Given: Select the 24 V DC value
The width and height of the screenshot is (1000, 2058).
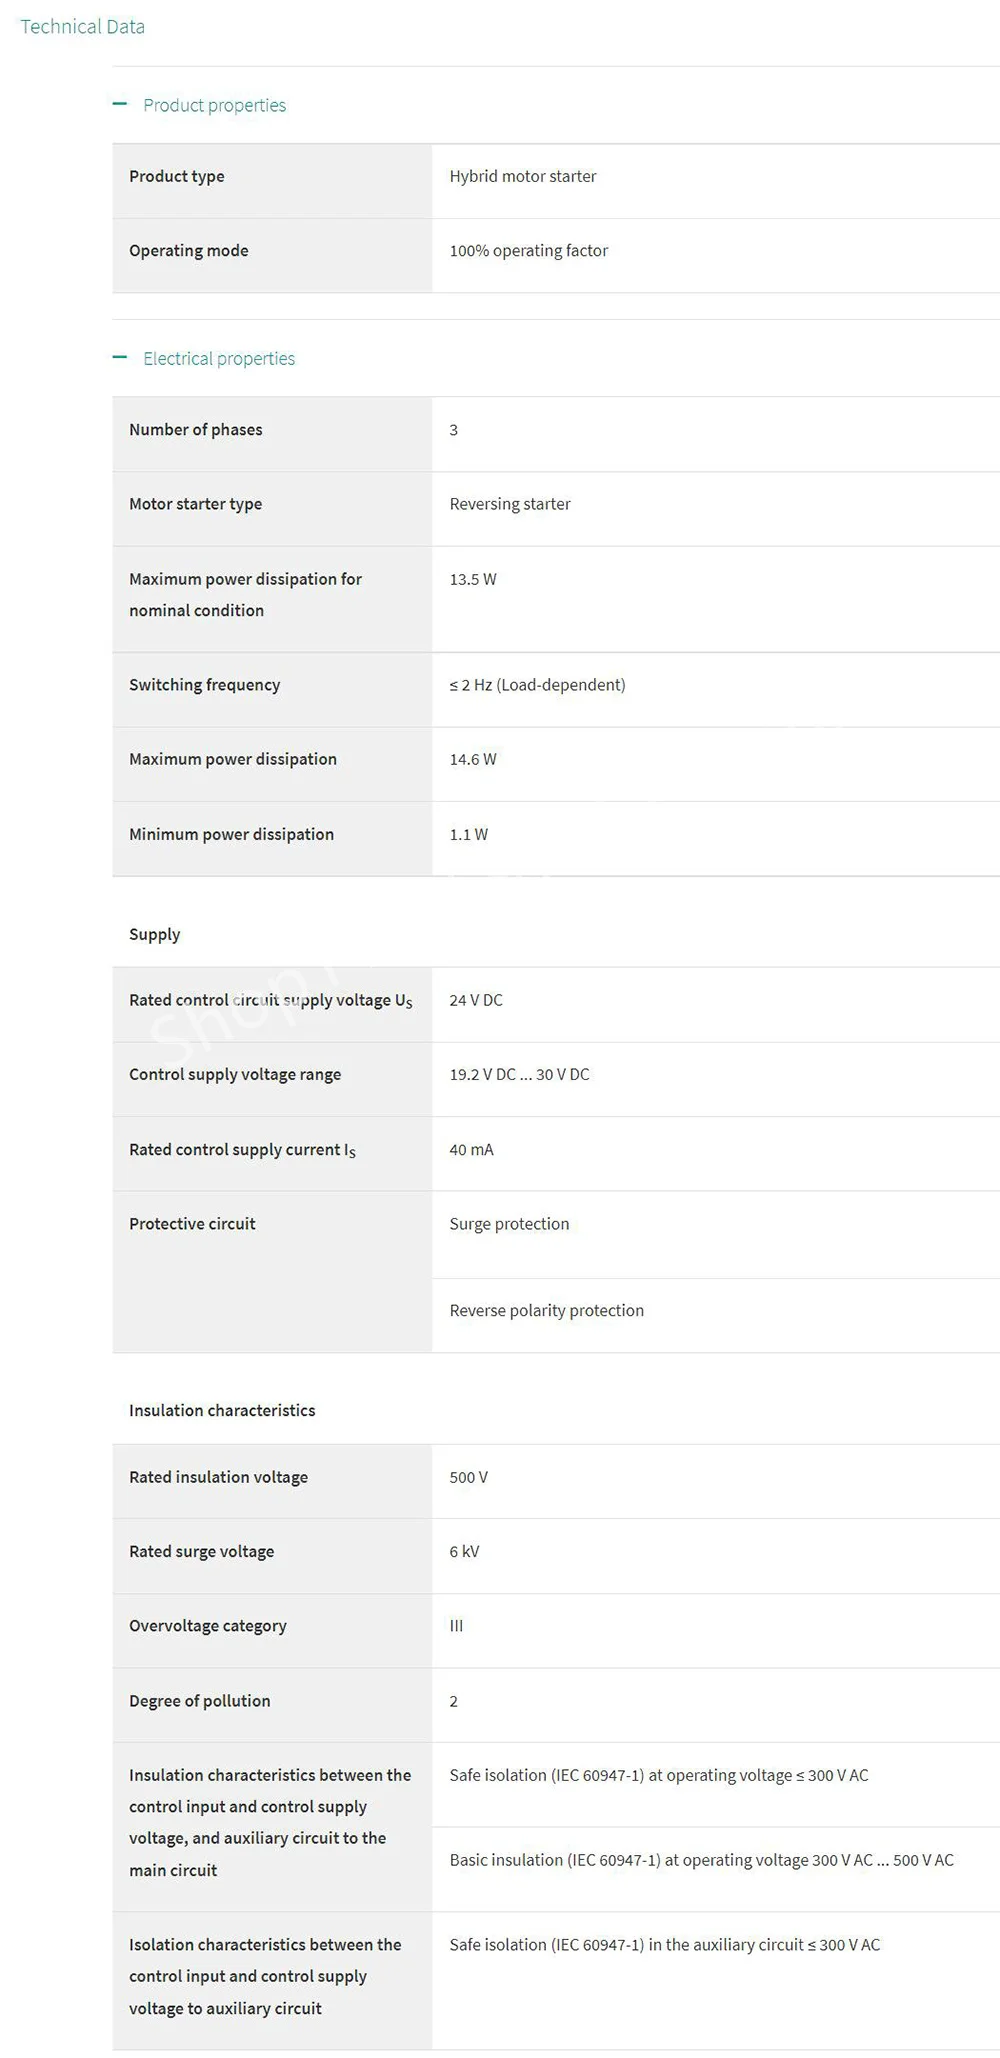Looking at the screenshot, I should (475, 1000).
